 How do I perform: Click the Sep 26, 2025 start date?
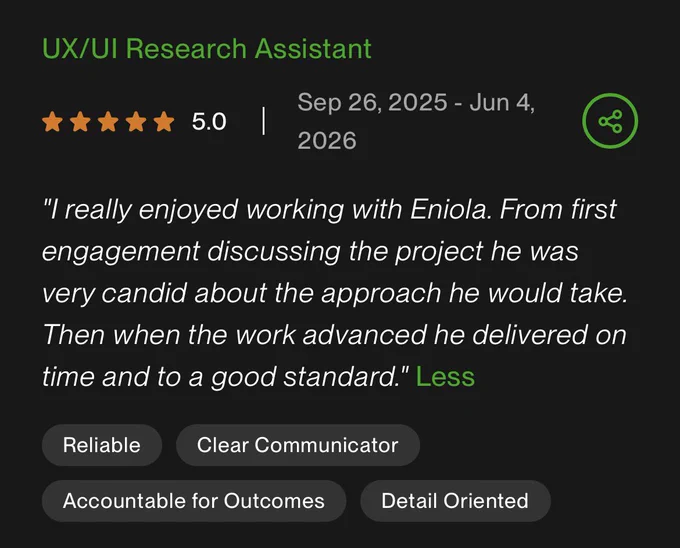click(x=372, y=103)
